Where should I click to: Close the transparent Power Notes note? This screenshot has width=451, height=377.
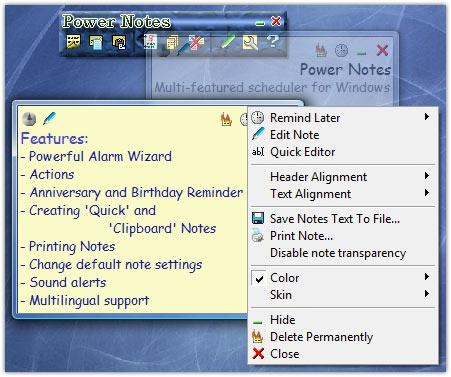pyautogui.click(x=382, y=51)
